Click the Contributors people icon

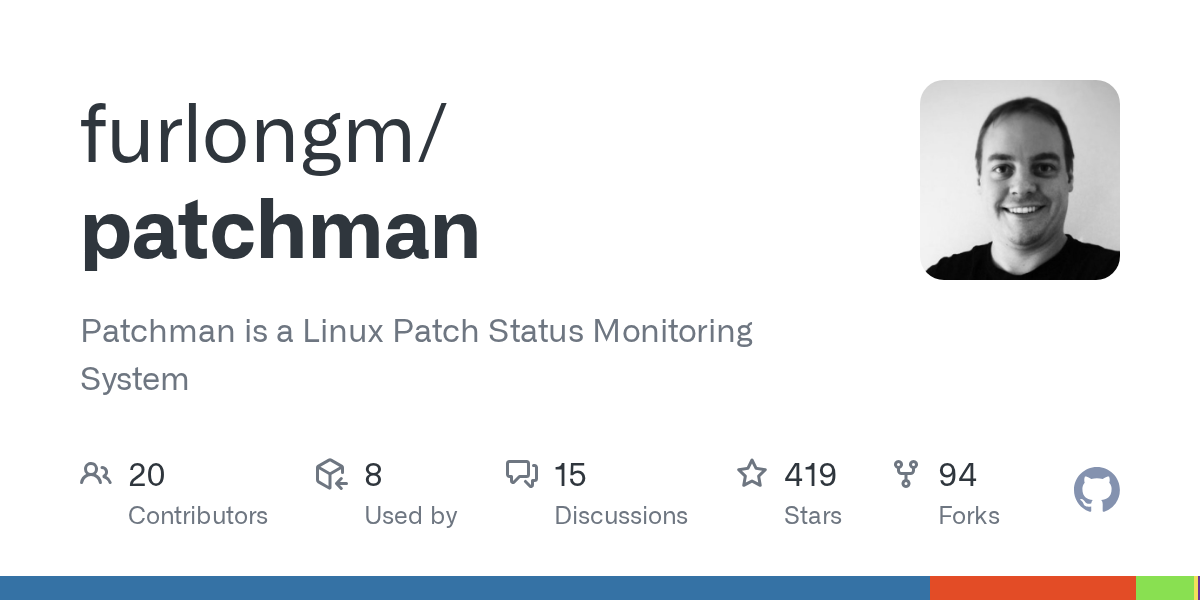coord(96,474)
